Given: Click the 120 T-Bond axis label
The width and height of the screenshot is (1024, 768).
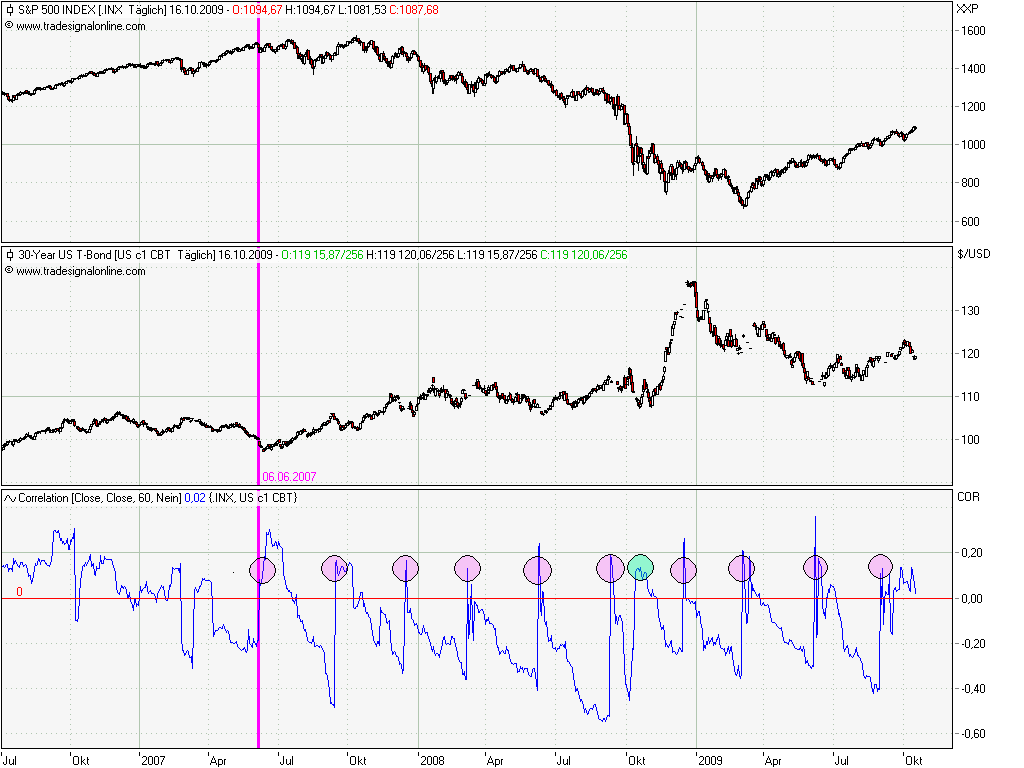Looking at the screenshot, I should [x=970, y=354].
